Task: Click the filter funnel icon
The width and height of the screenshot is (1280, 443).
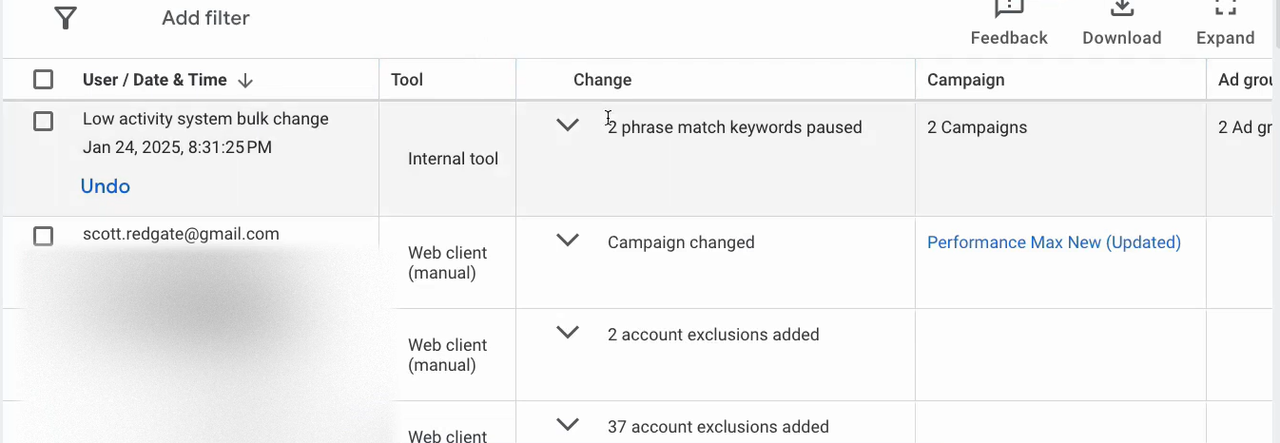Action: [x=65, y=18]
